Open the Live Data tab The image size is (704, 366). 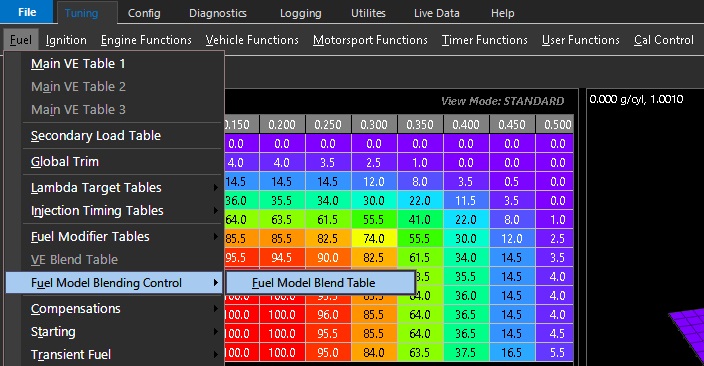pyautogui.click(x=436, y=13)
